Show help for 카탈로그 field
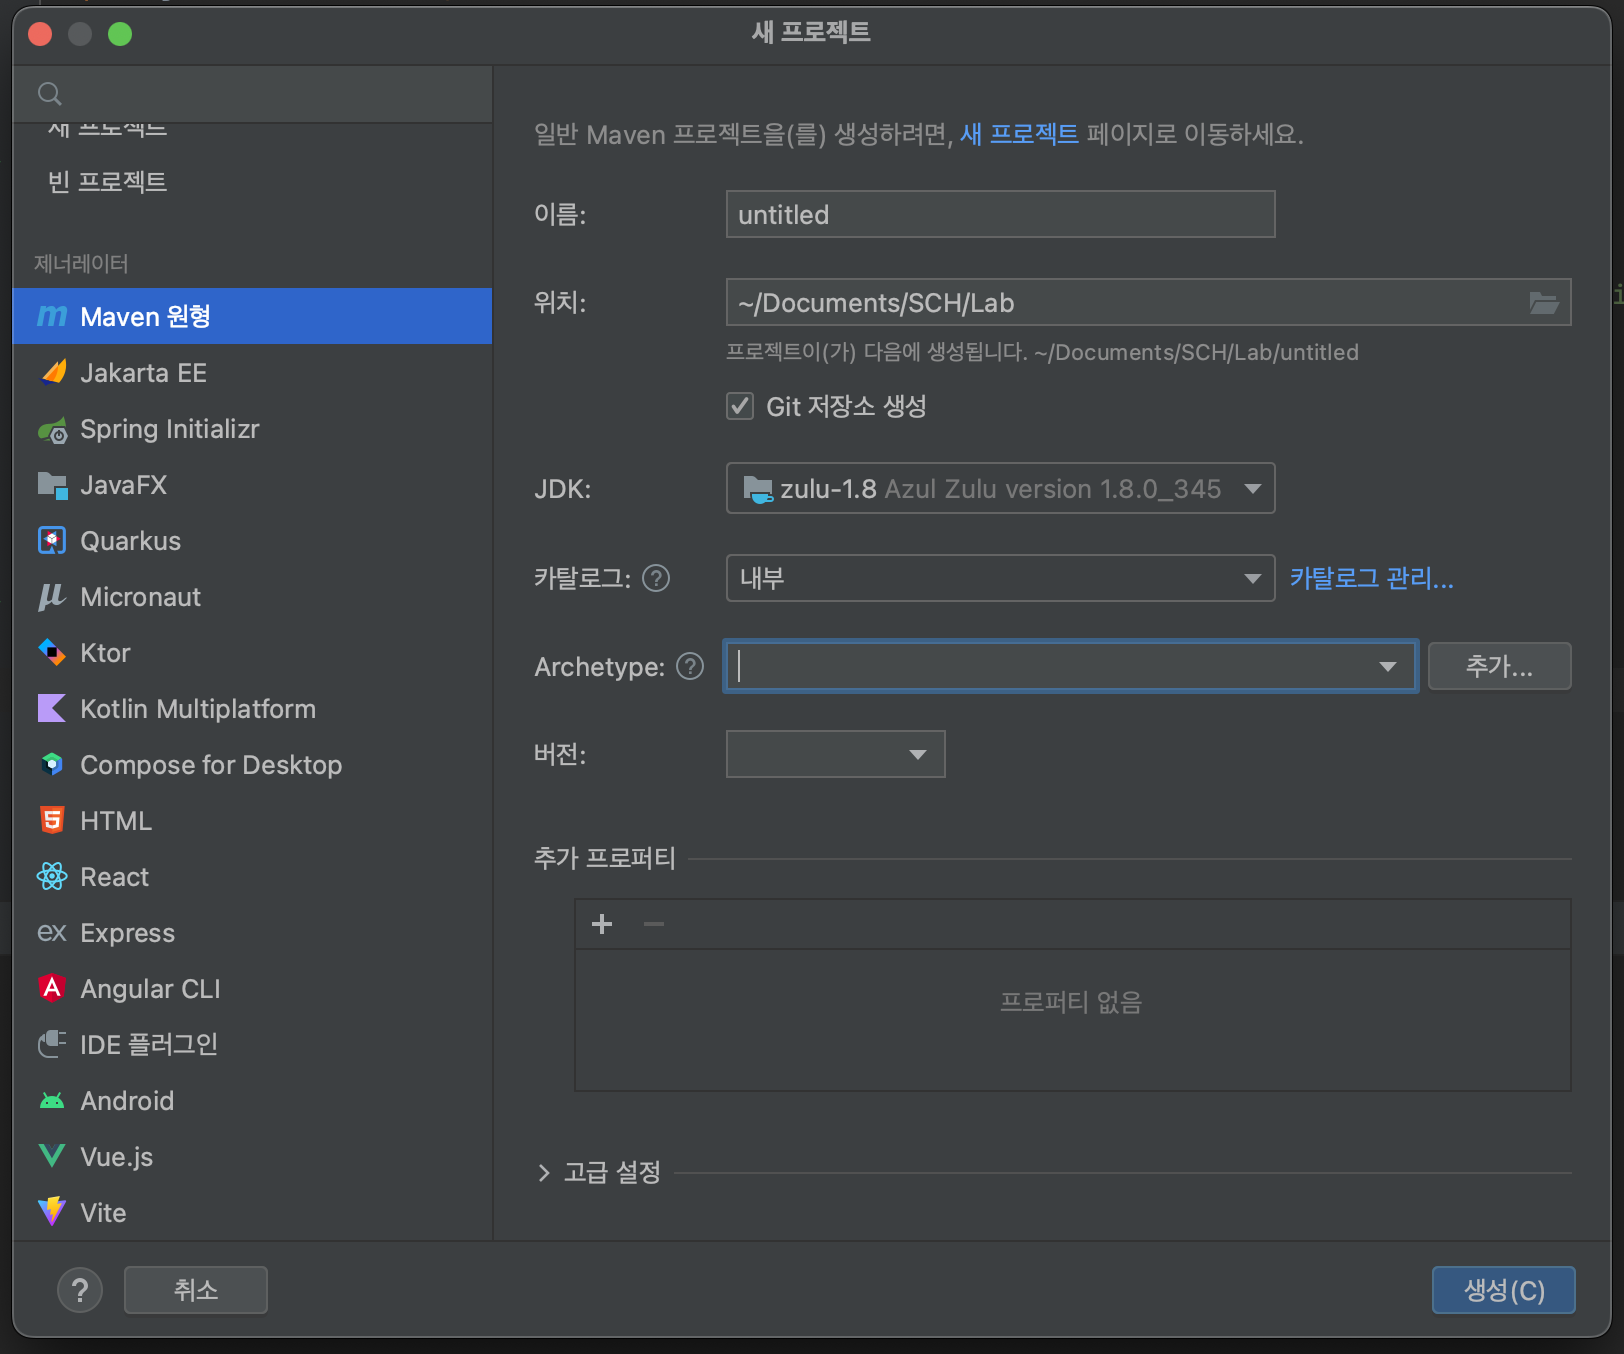Viewport: 1624px width, 1354px height. pos(656,578)
